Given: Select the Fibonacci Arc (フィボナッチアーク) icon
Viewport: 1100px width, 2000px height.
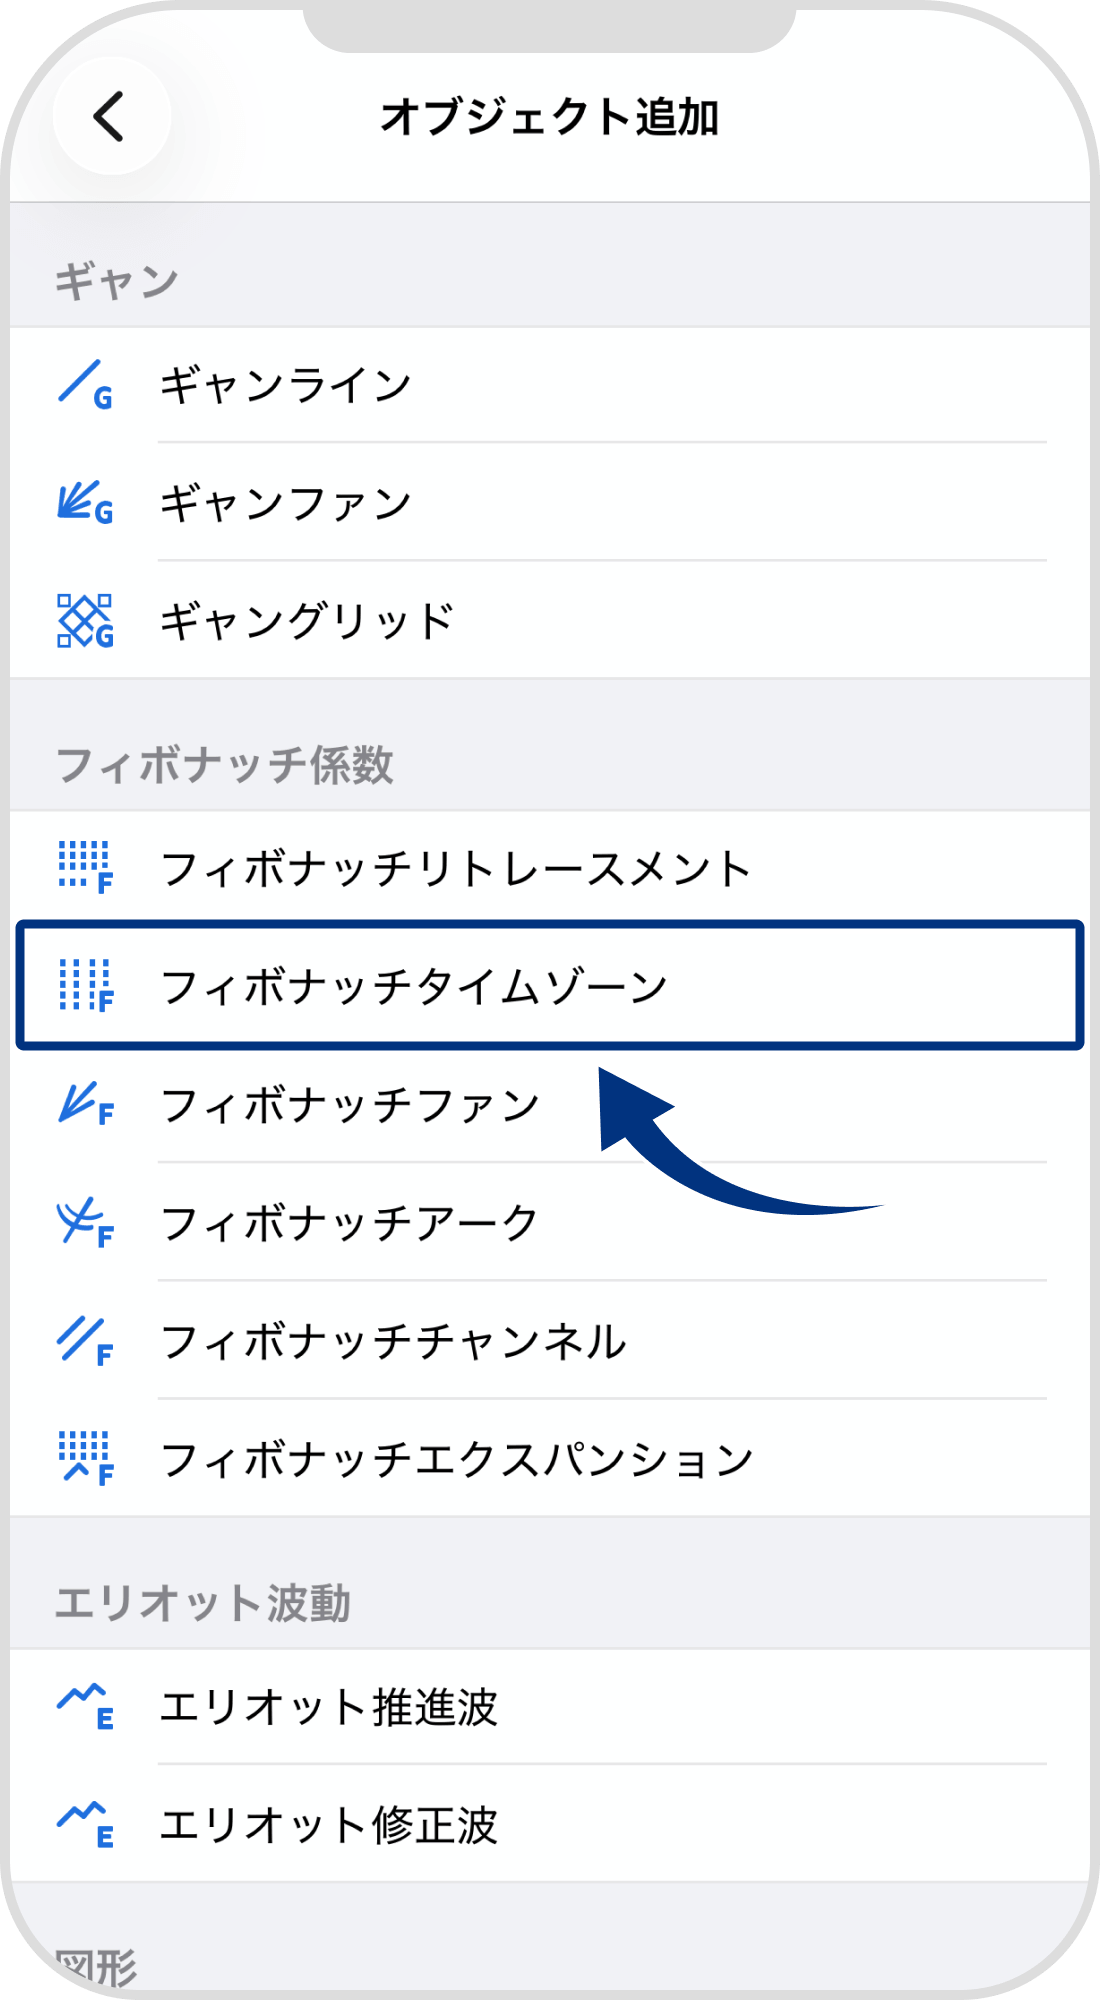Looking at the screenshot, I should click(85, 1222).
